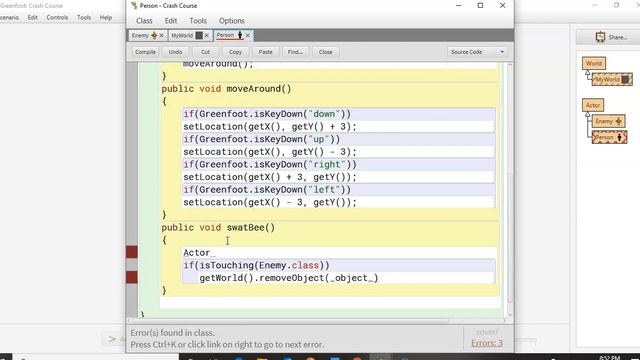The height and width of the screenshot is (360, 640).
Task: Open the editor's Tools menu
Action: click(198, 20)
